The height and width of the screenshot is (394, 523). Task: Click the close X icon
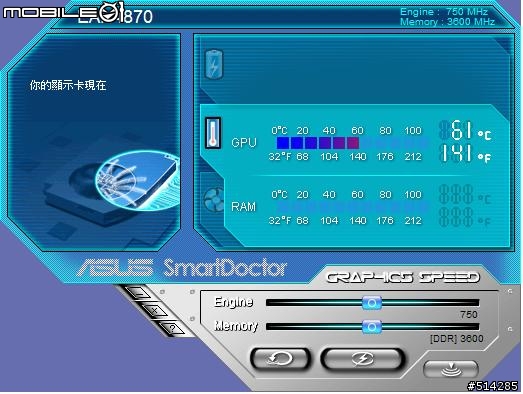[x=155, y=310]
